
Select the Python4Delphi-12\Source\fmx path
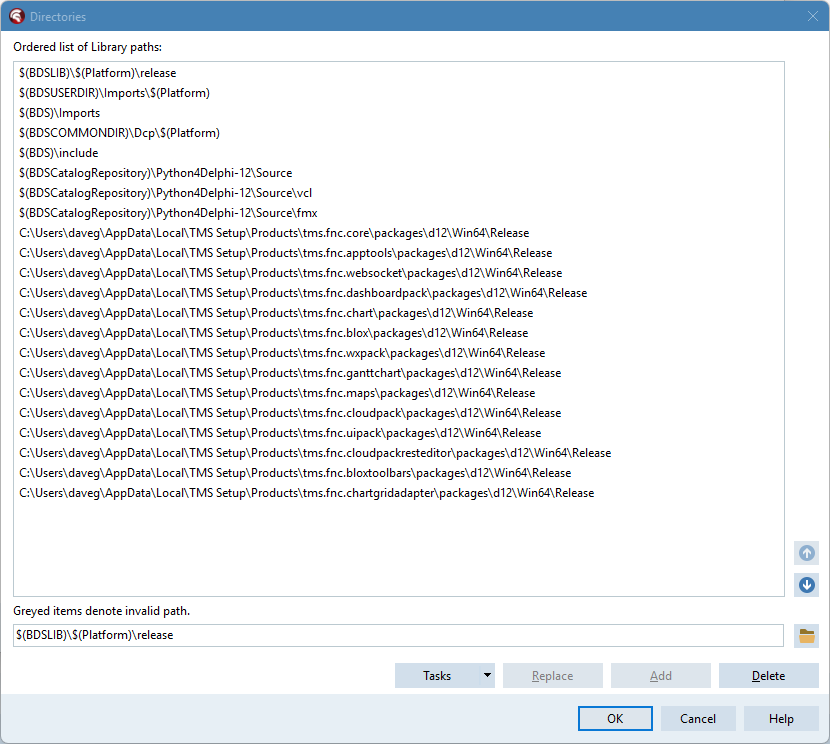point(399,213)
